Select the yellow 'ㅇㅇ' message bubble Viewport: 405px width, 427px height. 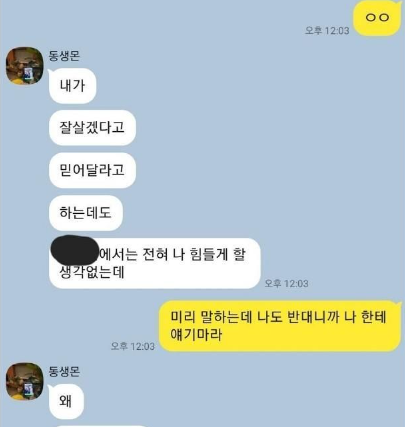point(377,18)
